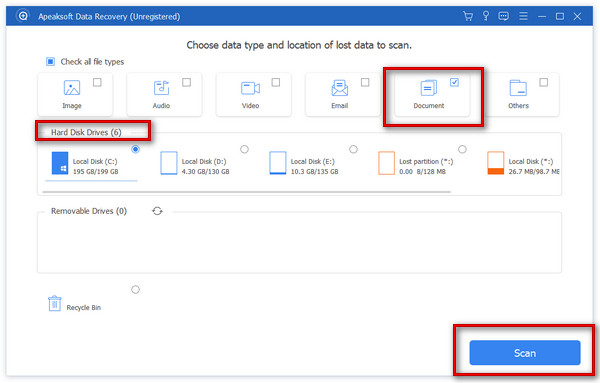Screen dimensions: 600x383
Task: Enable the Email checkbox
Action: pyautogui.click(x=365, y=82)
